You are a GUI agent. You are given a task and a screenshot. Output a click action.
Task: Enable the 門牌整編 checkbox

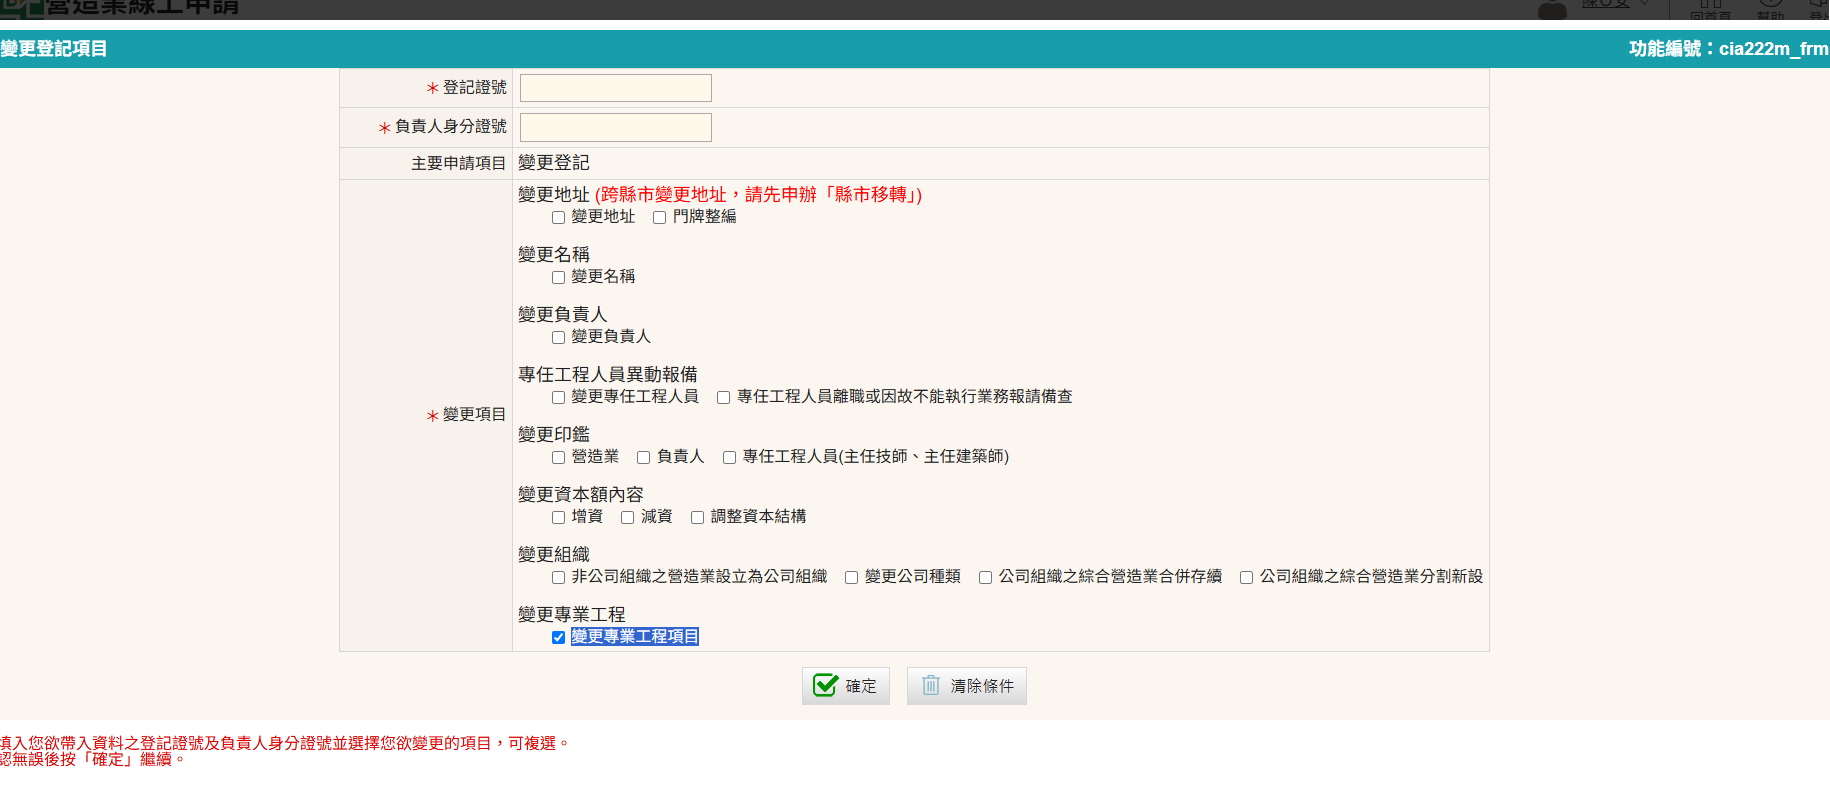click(x=659, y=217)
